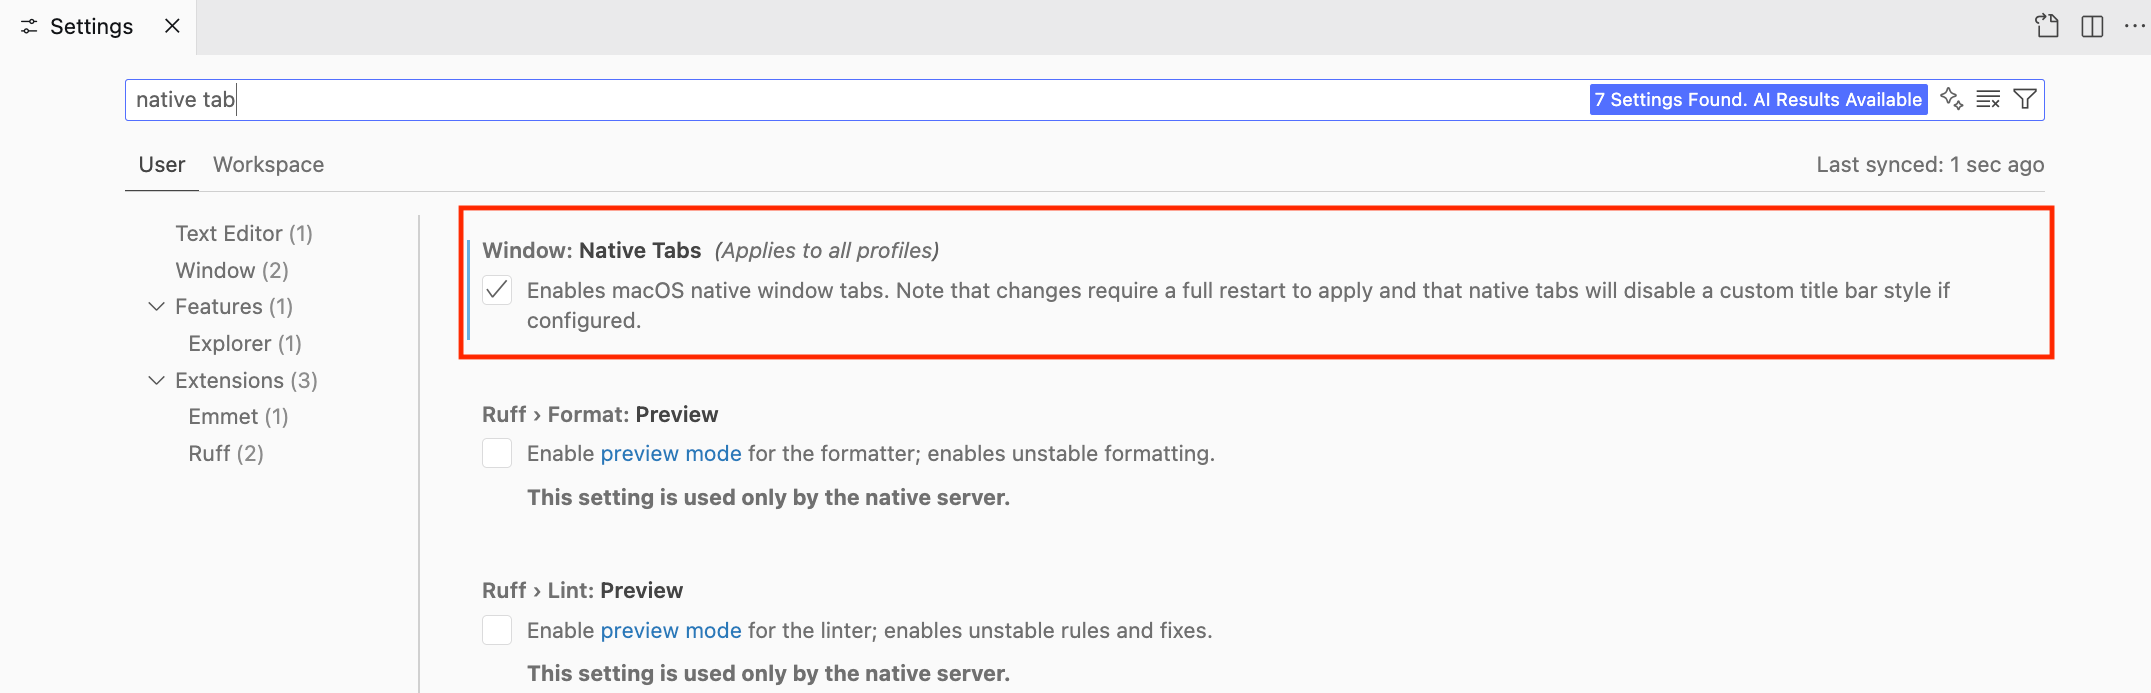Image resolution: width=2151 pixels, height=693 pixels.
Task: Select Emmet in the settings tree
Action: point(237,417)
